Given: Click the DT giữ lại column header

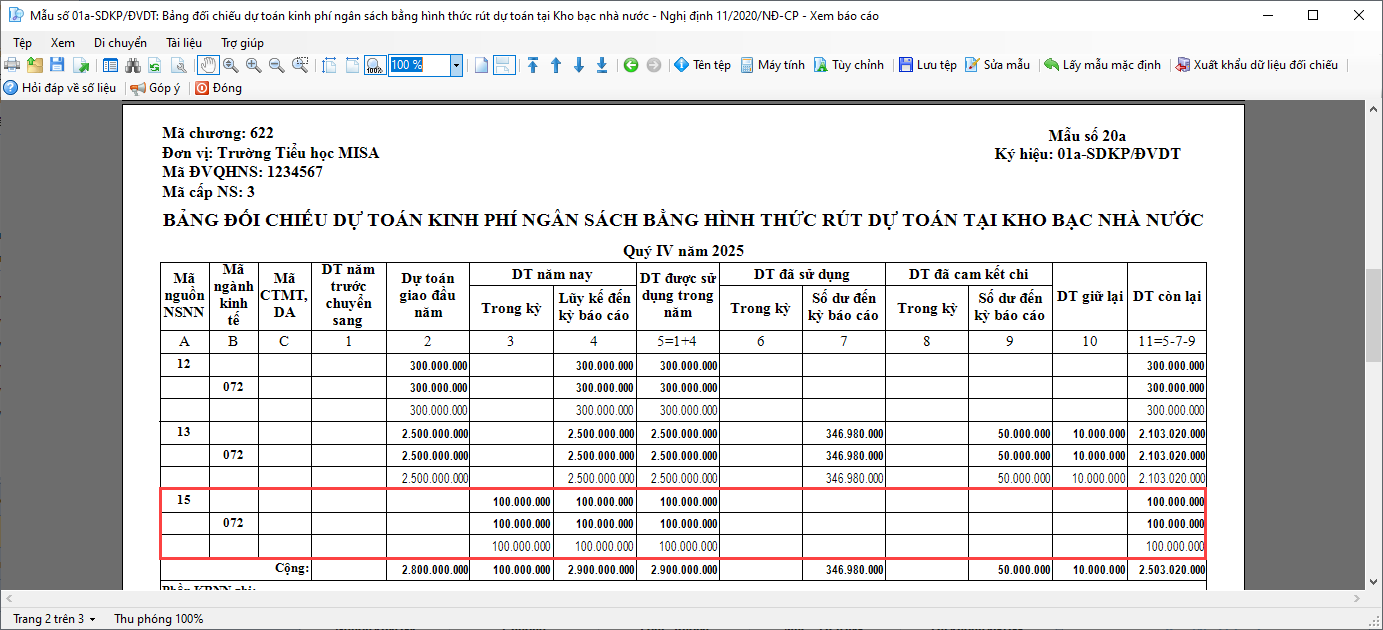Looking at the screenshot, I should [1090, 296].
